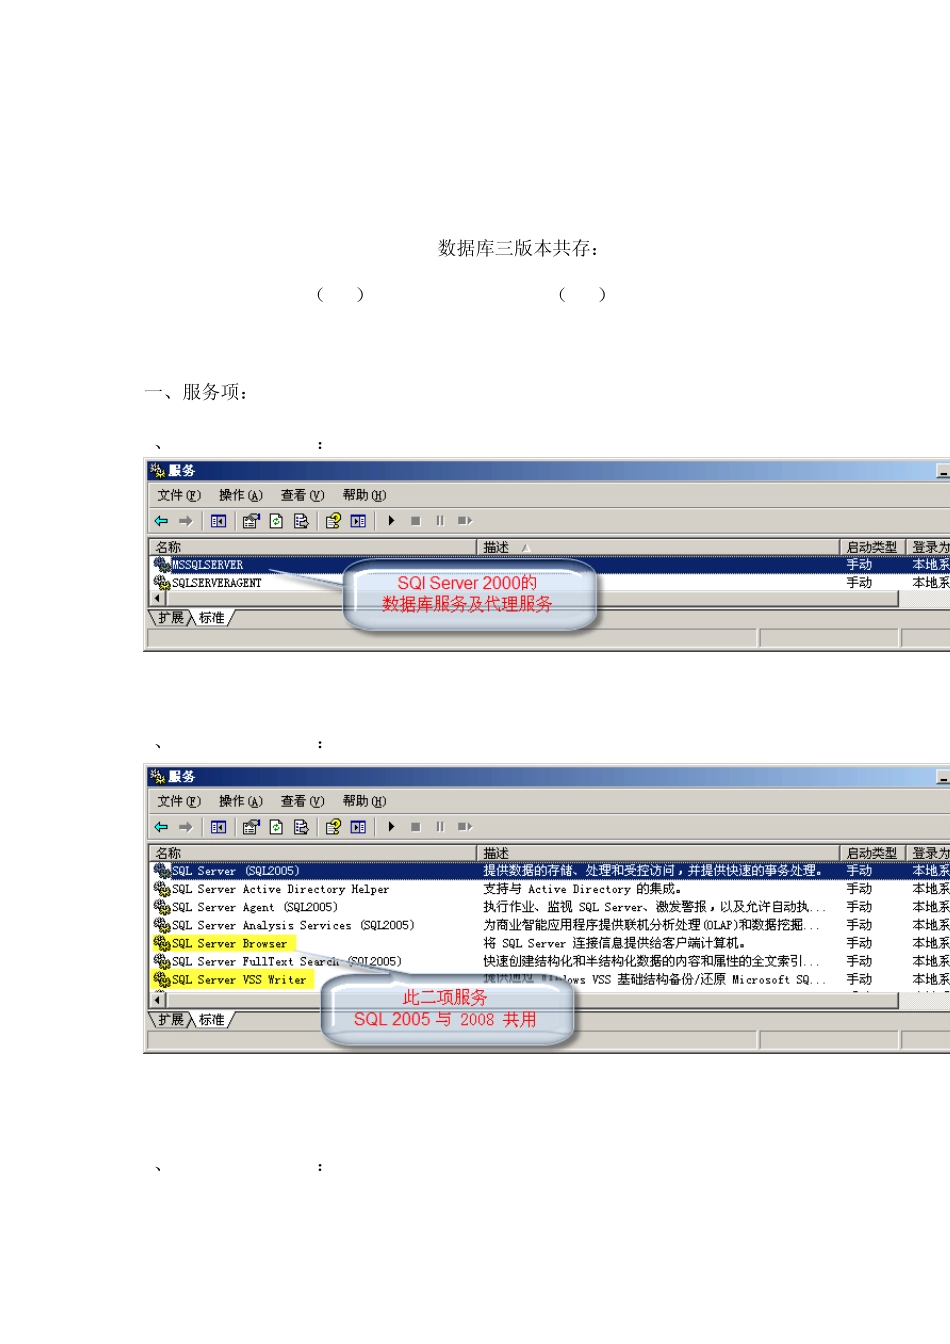
Task: Select the SQLSERVERAGENT service row
Action: pos(550,583)
